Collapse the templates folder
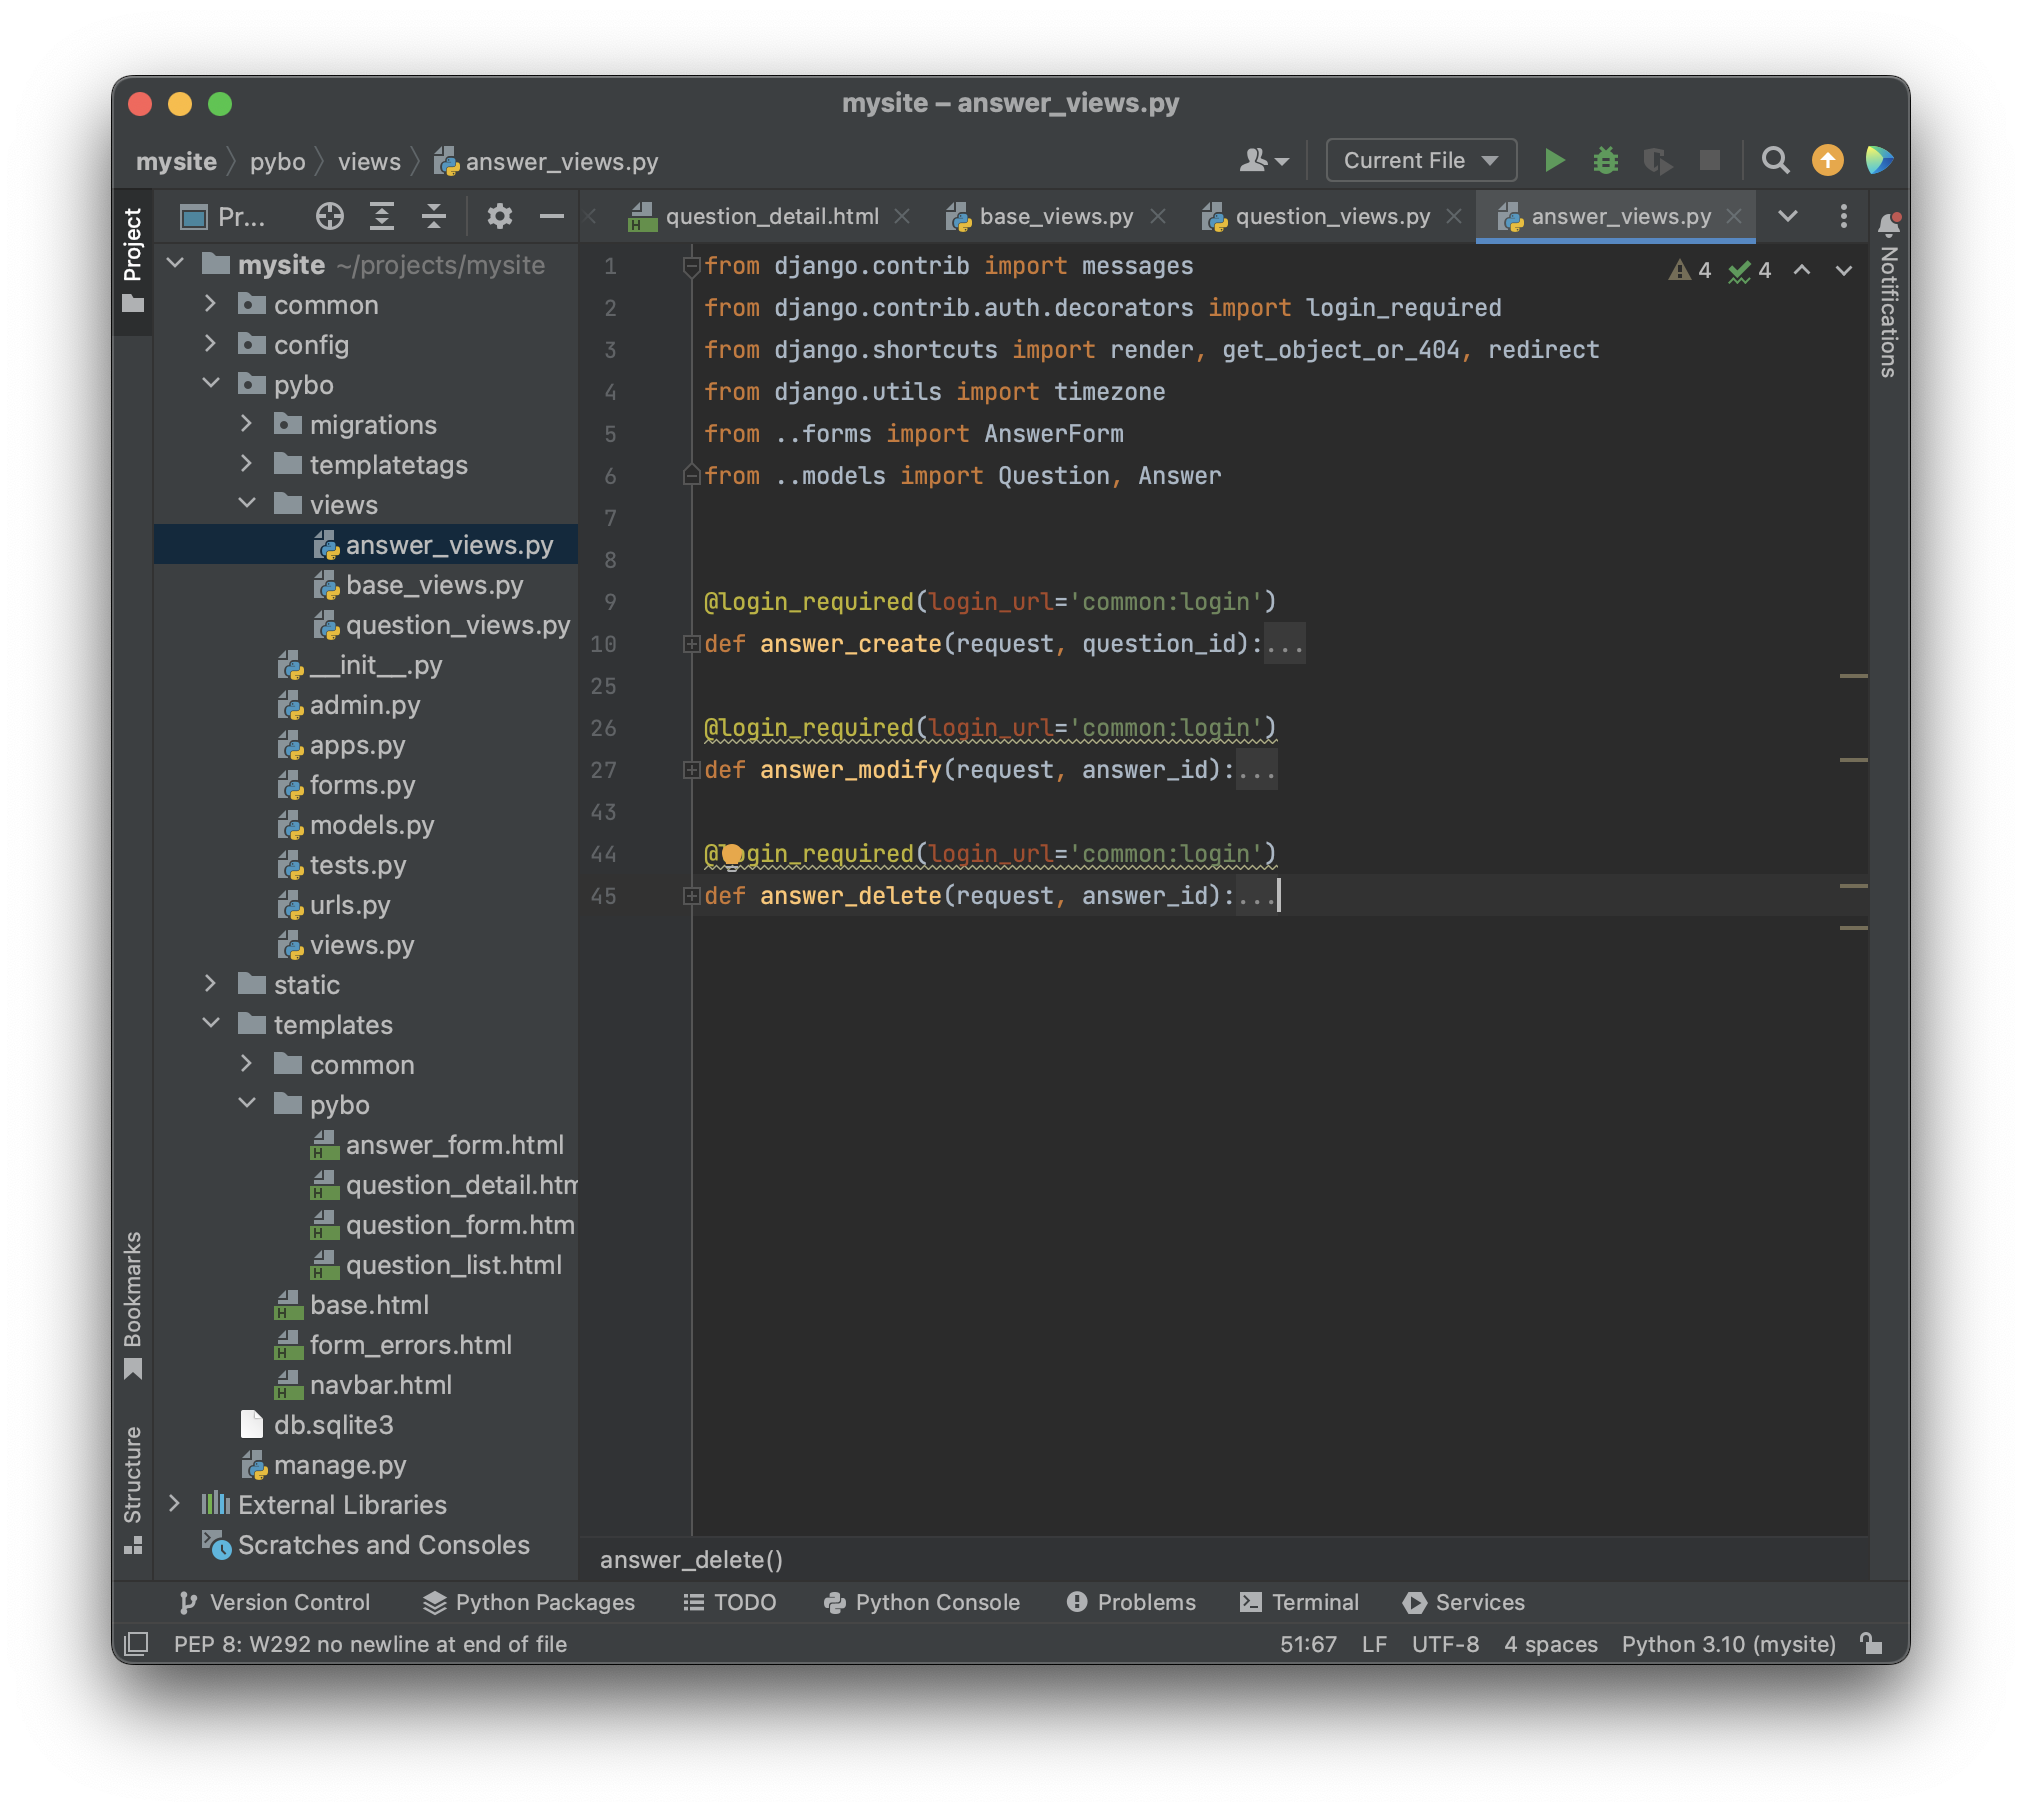This screenshot has width=2022, height=1812. [210, 1024]
